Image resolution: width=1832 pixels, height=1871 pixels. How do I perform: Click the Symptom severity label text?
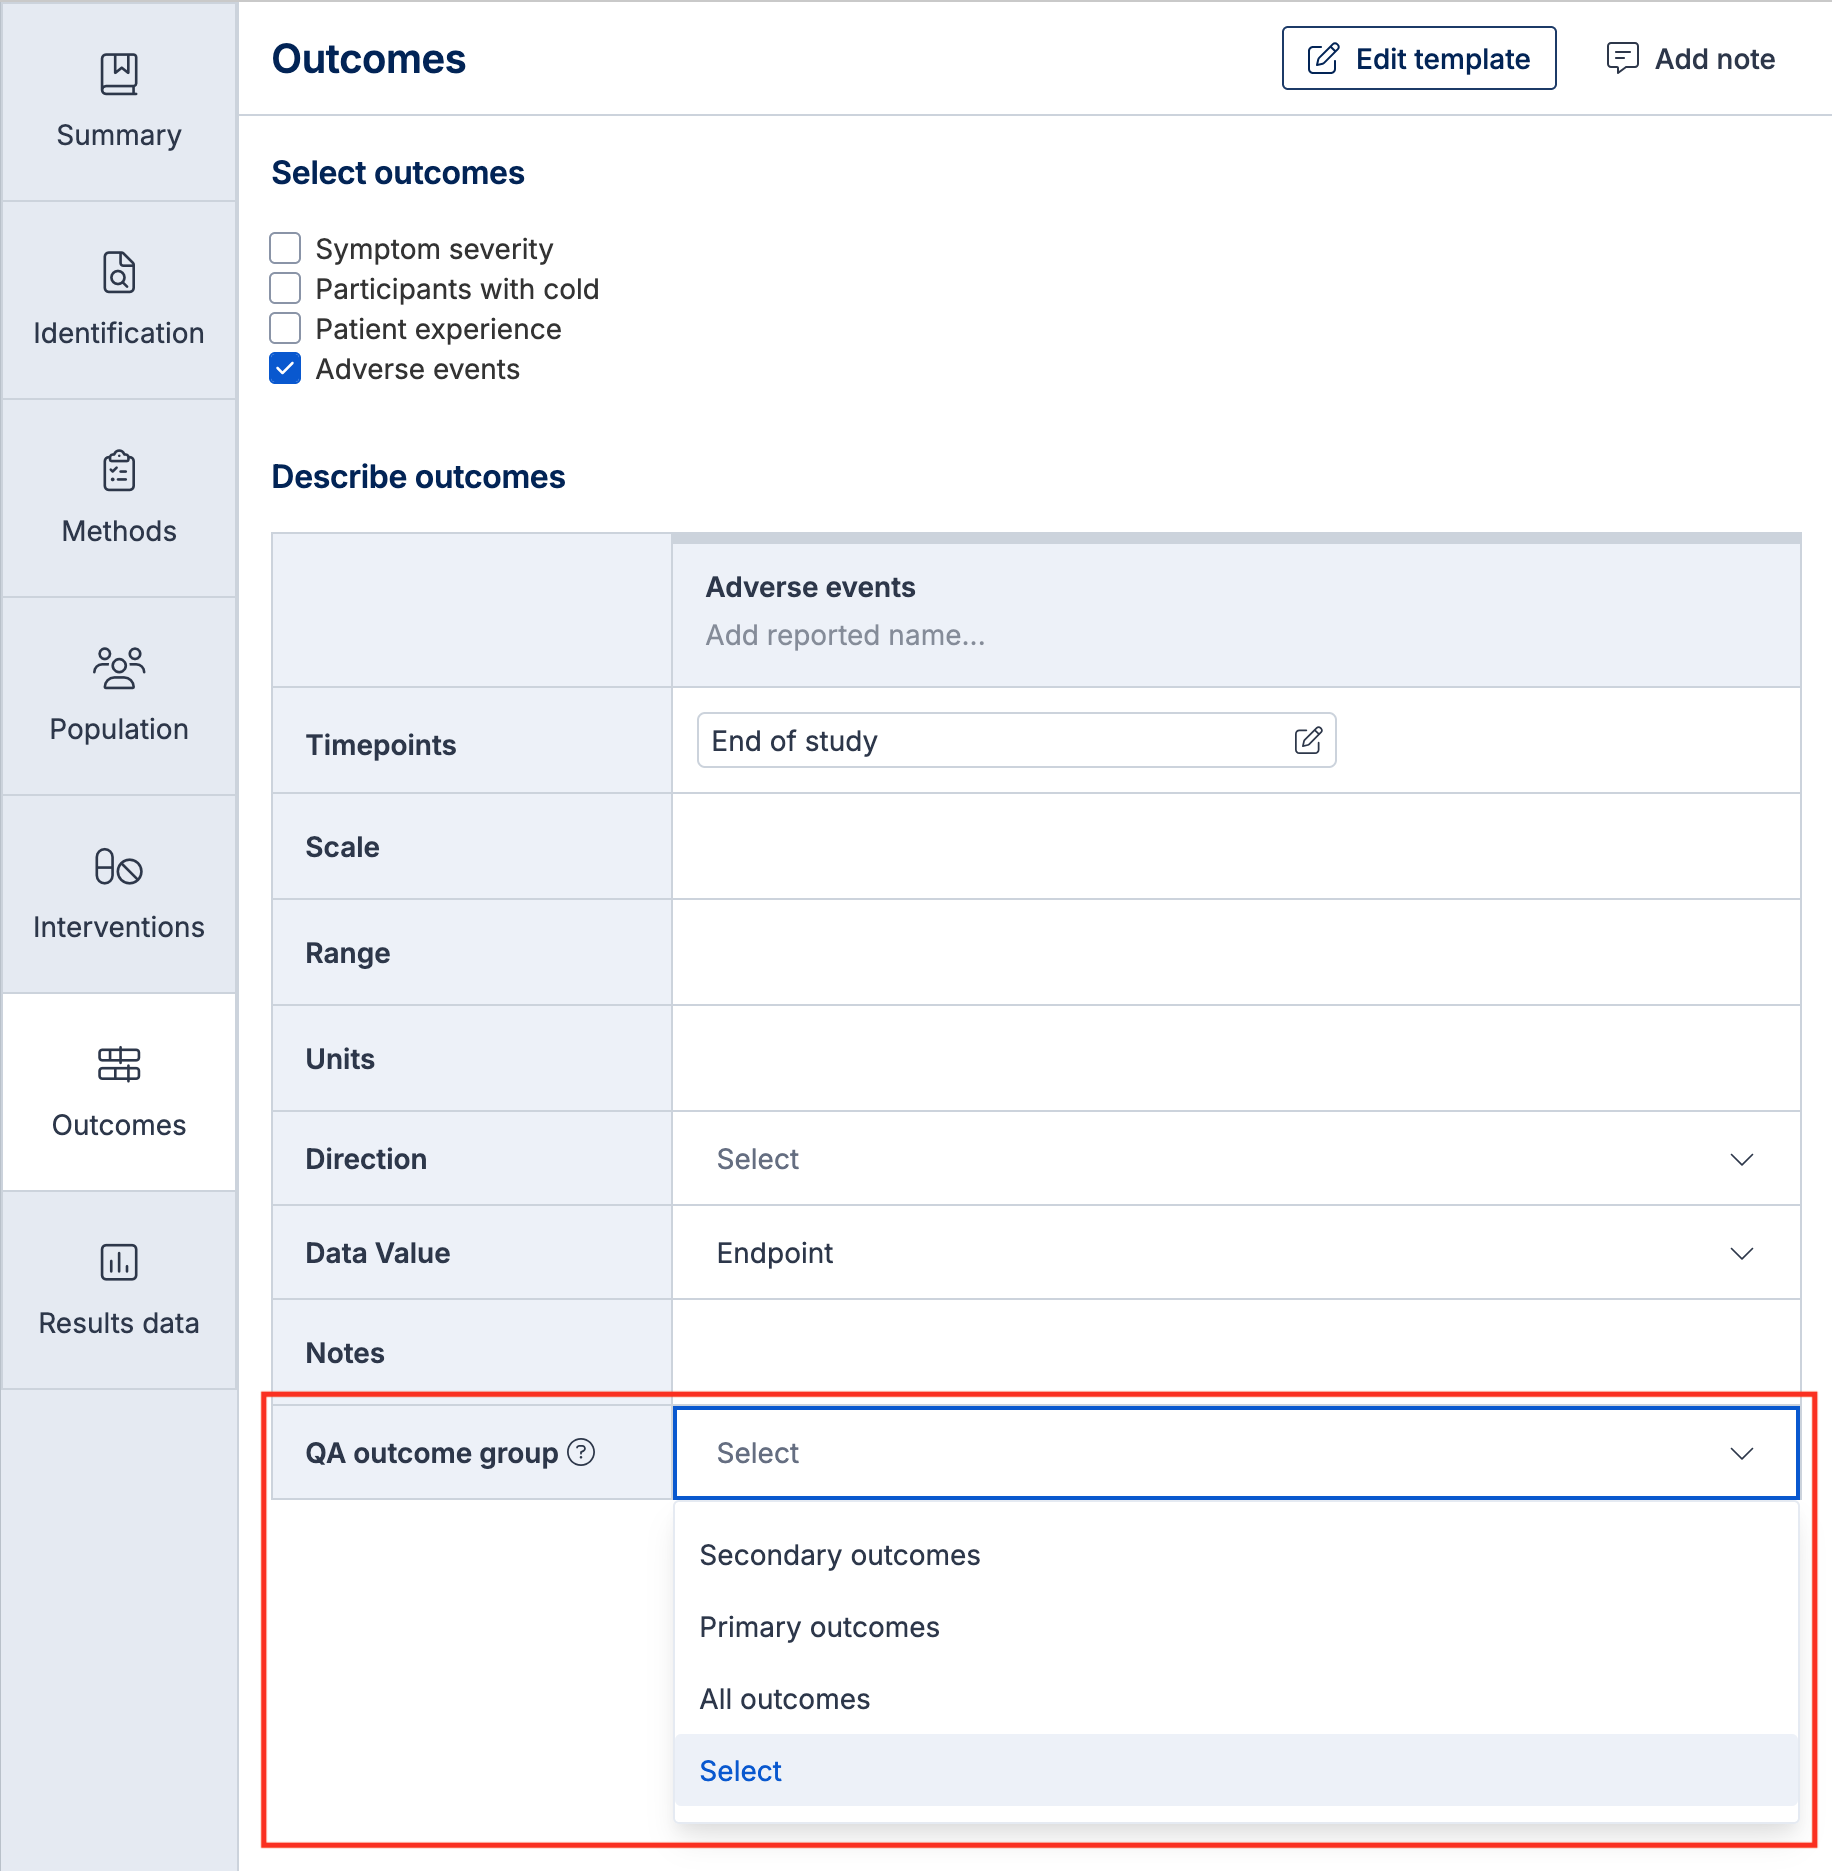coord(434,249)
